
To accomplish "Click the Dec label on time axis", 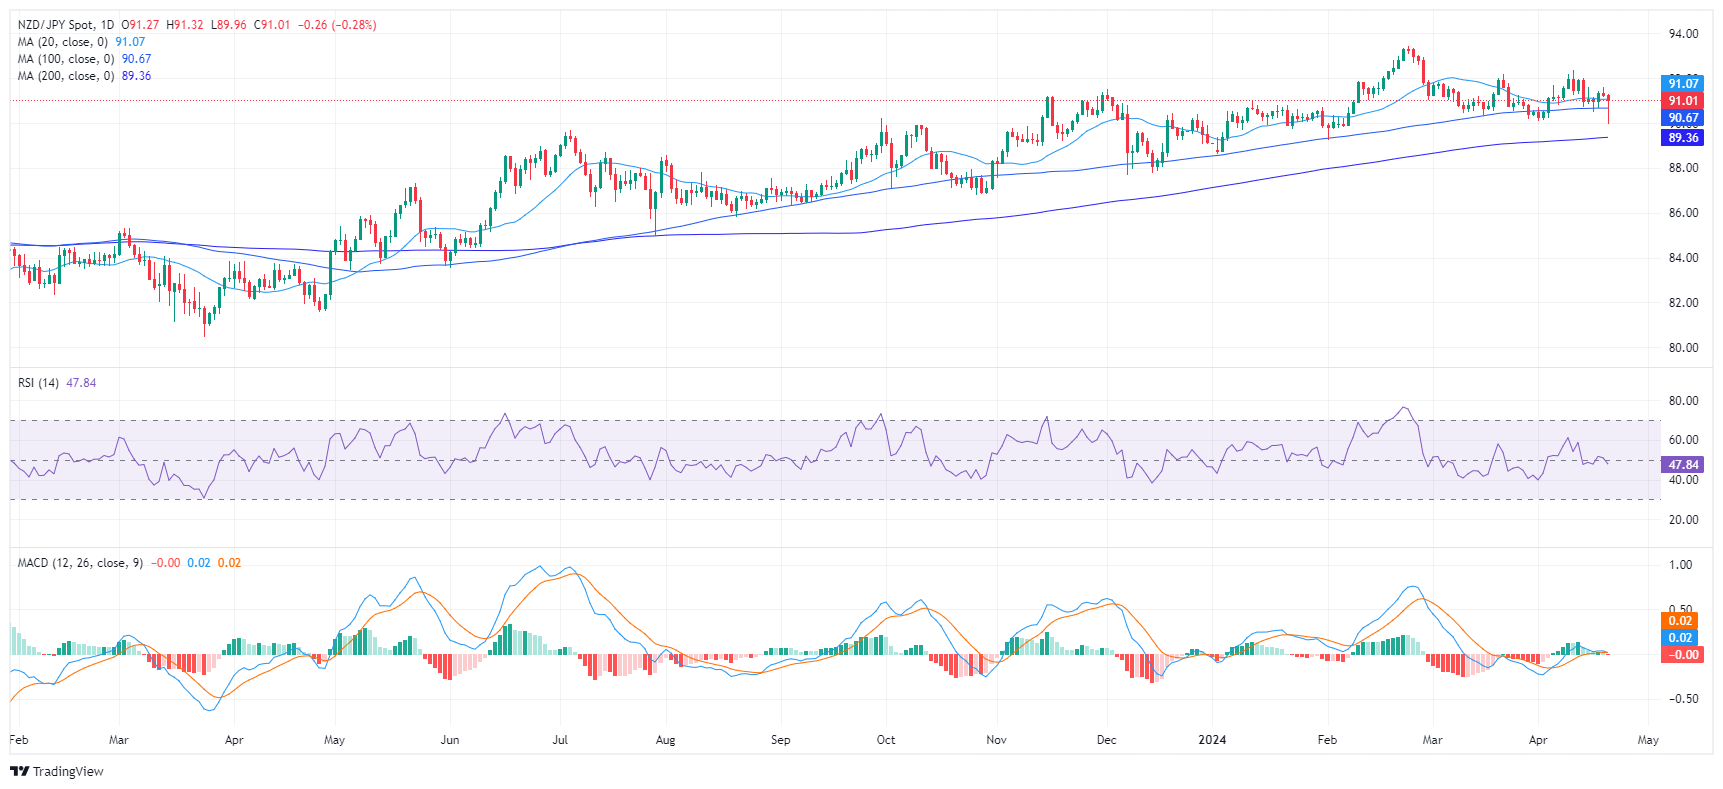I will tap(1106, 740).
